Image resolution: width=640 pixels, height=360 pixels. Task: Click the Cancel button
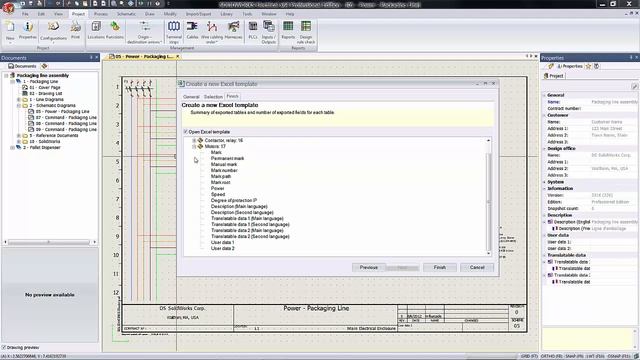[477, 267]
